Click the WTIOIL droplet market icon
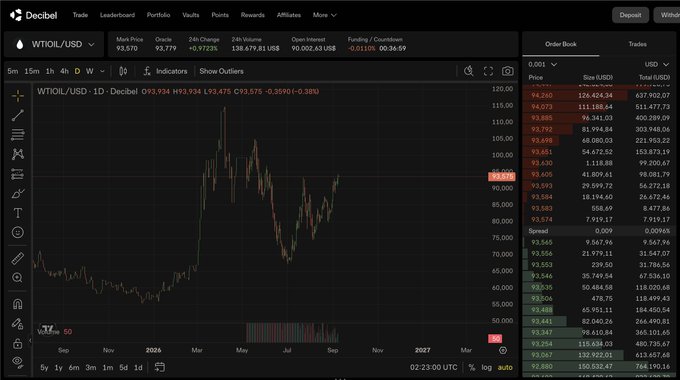 click(x=20, y=44)
